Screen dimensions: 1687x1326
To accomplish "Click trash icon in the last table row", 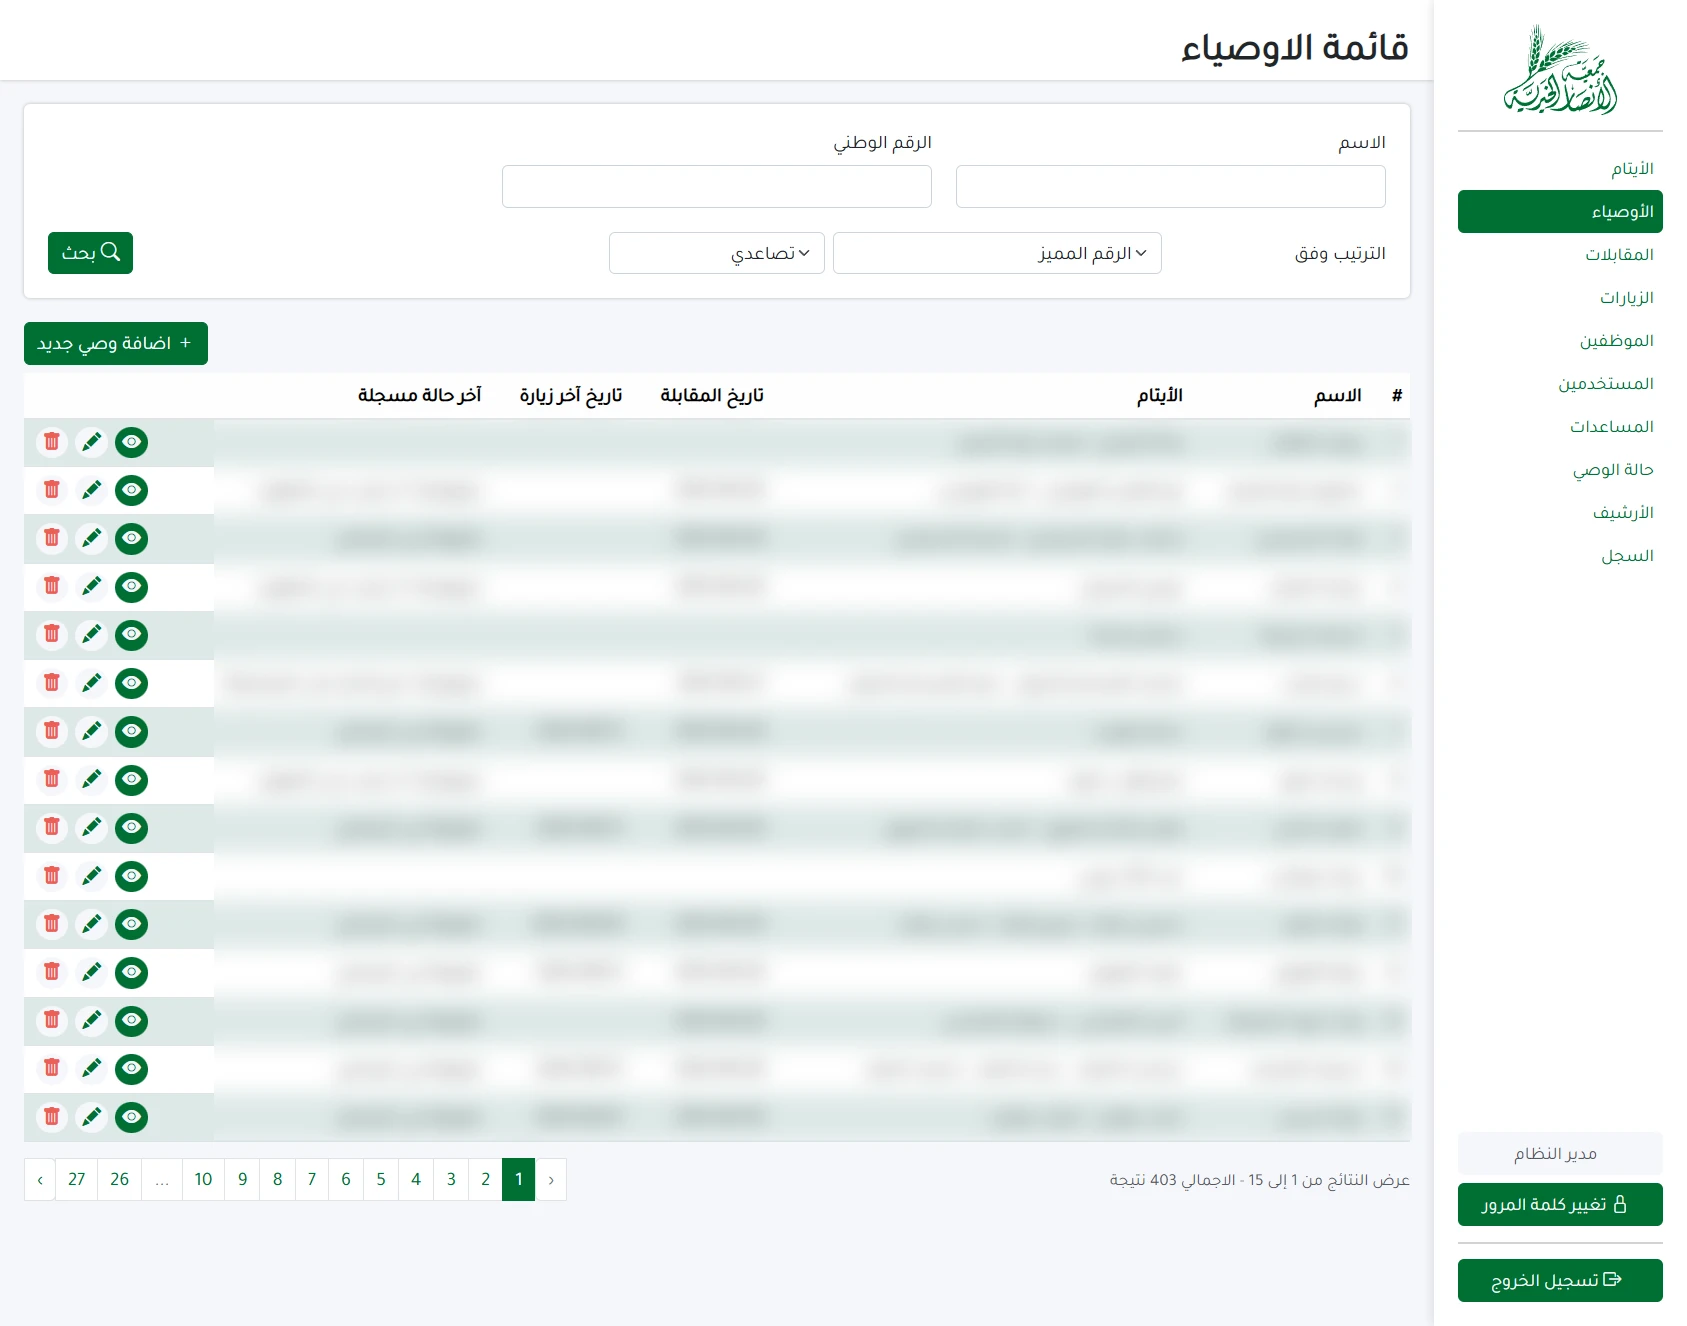I will click(52, 1116).
